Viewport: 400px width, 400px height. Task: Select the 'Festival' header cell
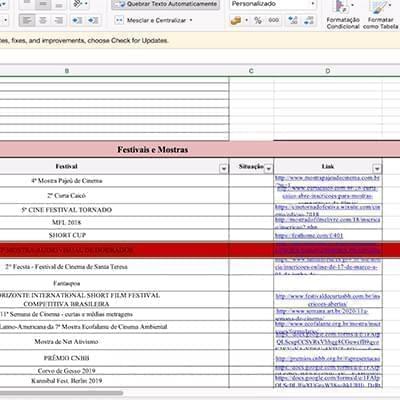click(x=114, y=166)
